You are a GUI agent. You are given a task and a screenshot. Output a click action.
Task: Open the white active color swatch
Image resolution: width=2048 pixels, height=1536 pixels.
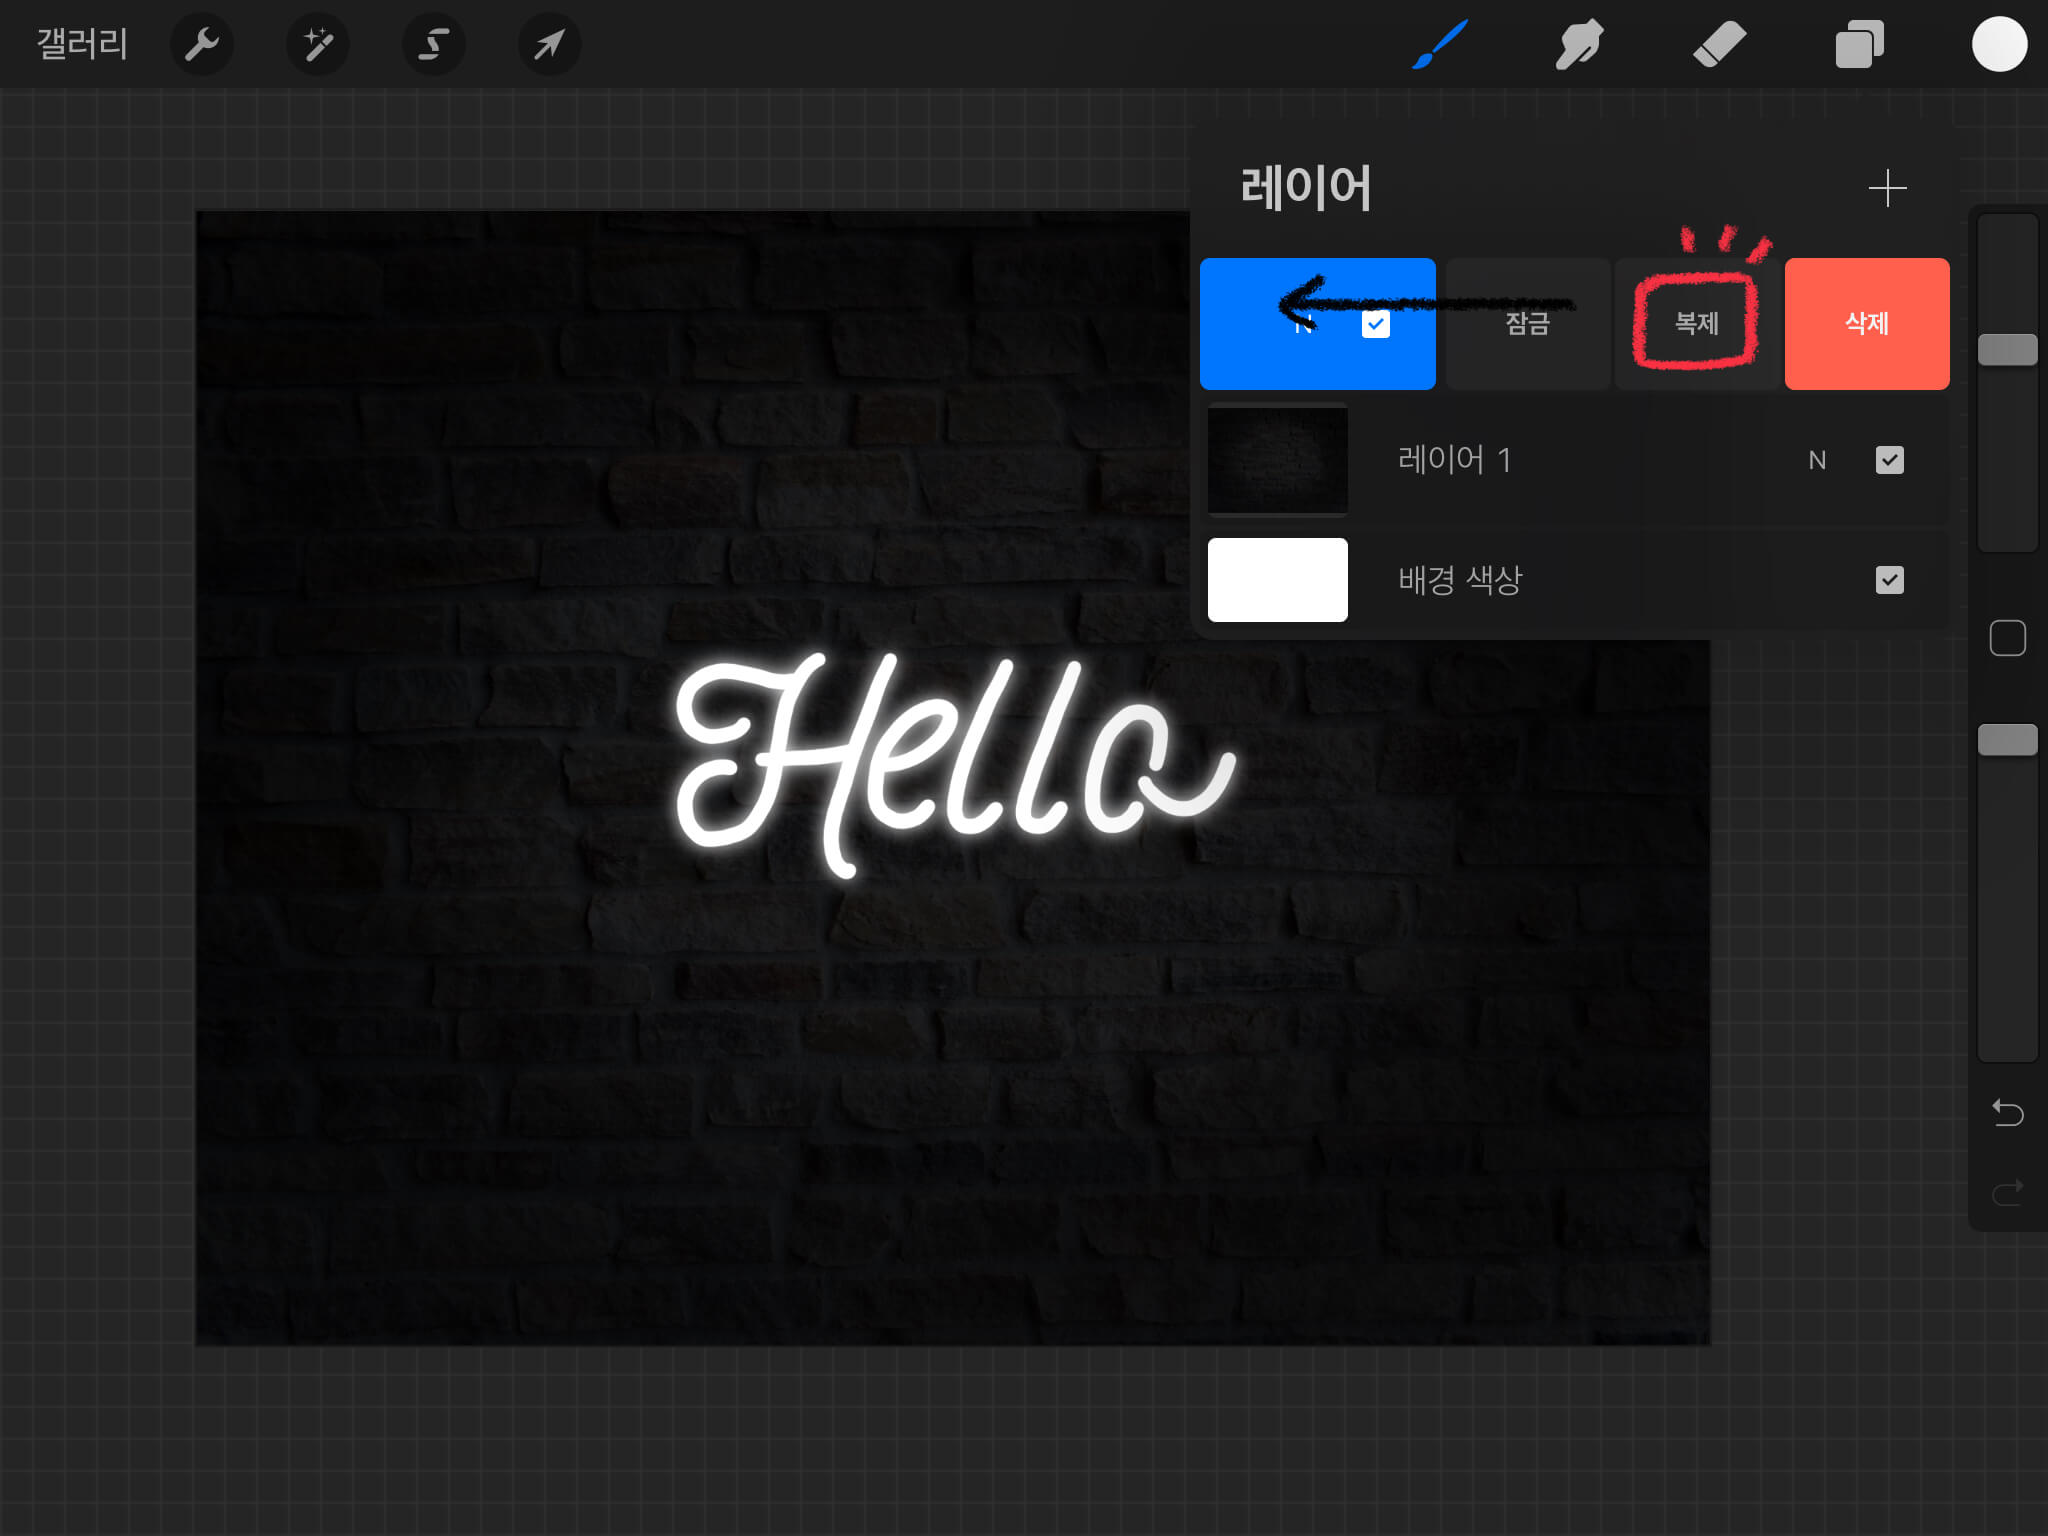tap(1999, 44)
